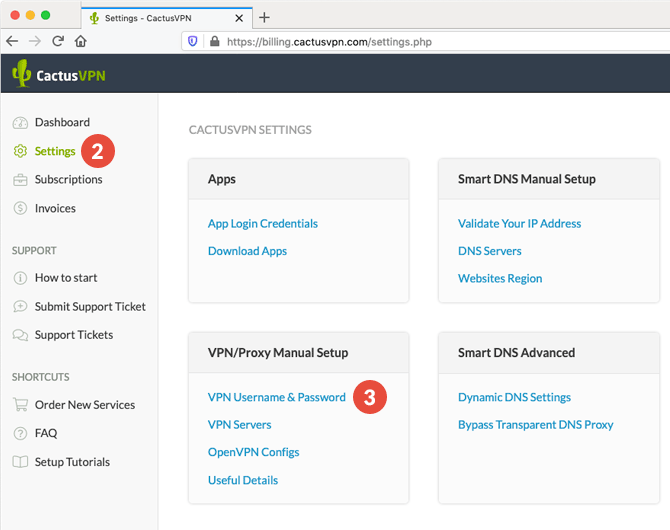Click the CactusVPN logo in header
Viewport: 670px width, 530px height.
[59, 74]
